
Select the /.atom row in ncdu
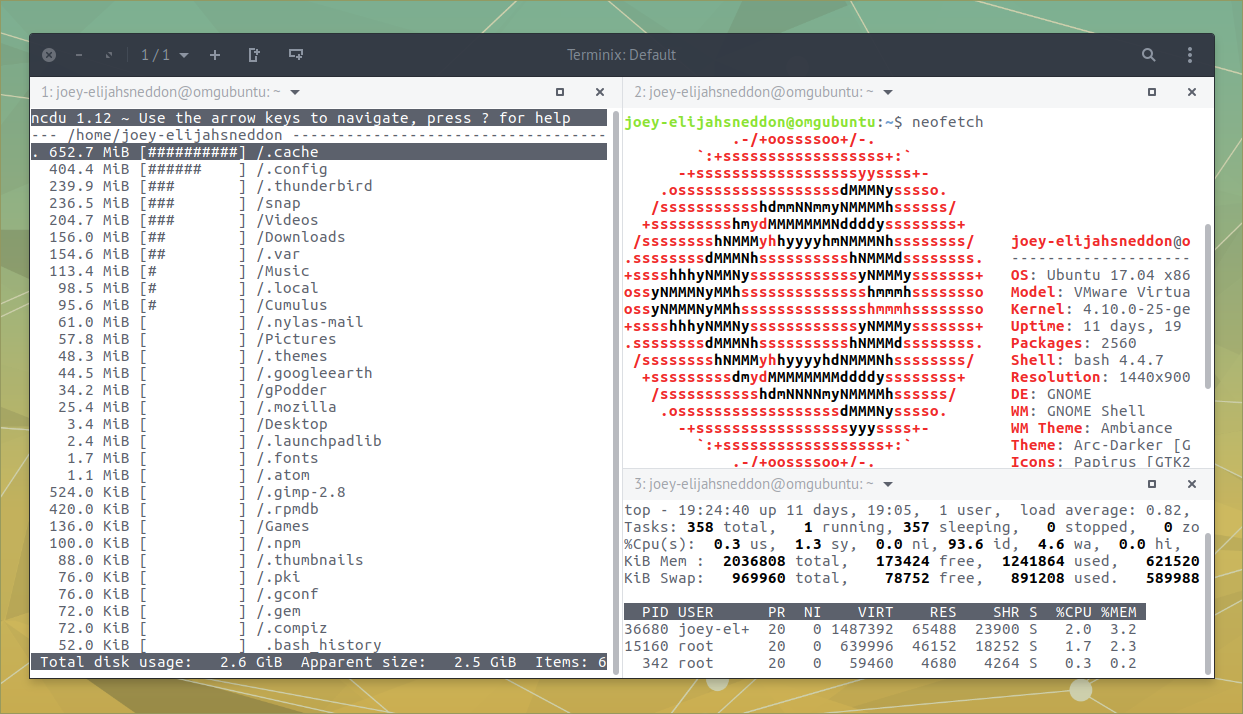[x=319, y=475]
